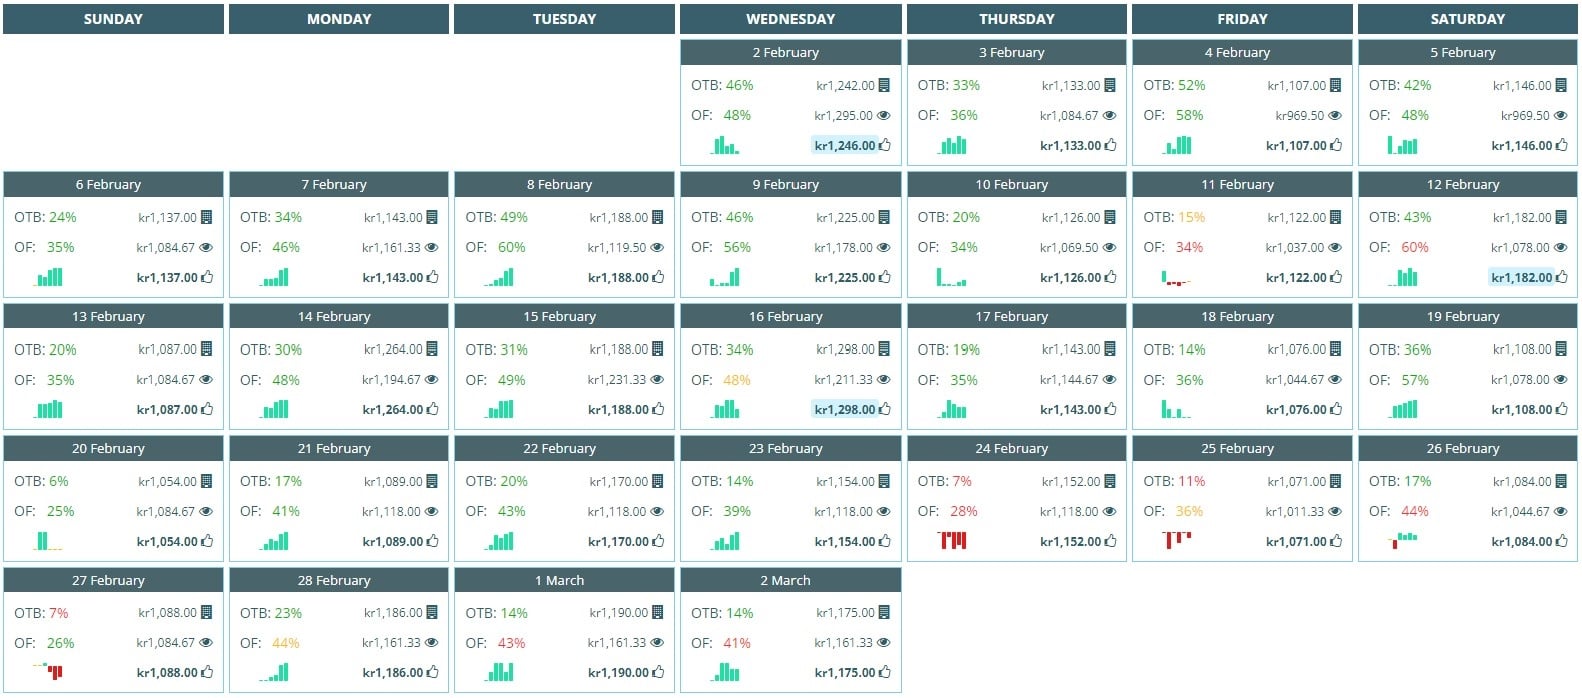The width and height of the screenshot is (1582, 698).
Task: Click the highlighted kr1,182.00 price field
Action: (1522, 277)
